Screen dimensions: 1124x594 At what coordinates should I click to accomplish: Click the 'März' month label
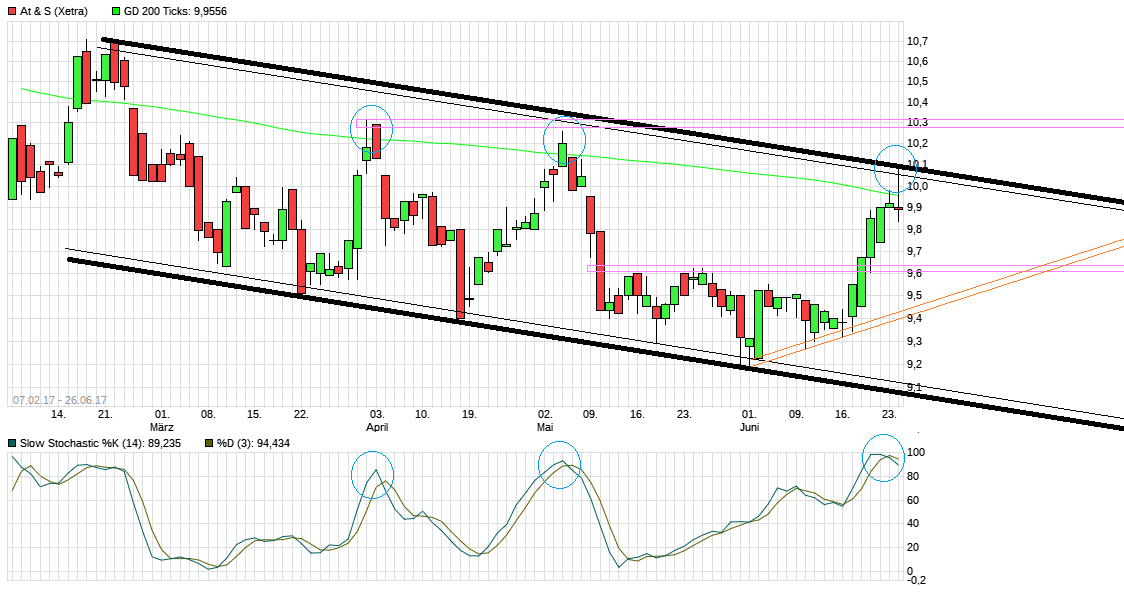pyautogui.click(x=161, y=427)
